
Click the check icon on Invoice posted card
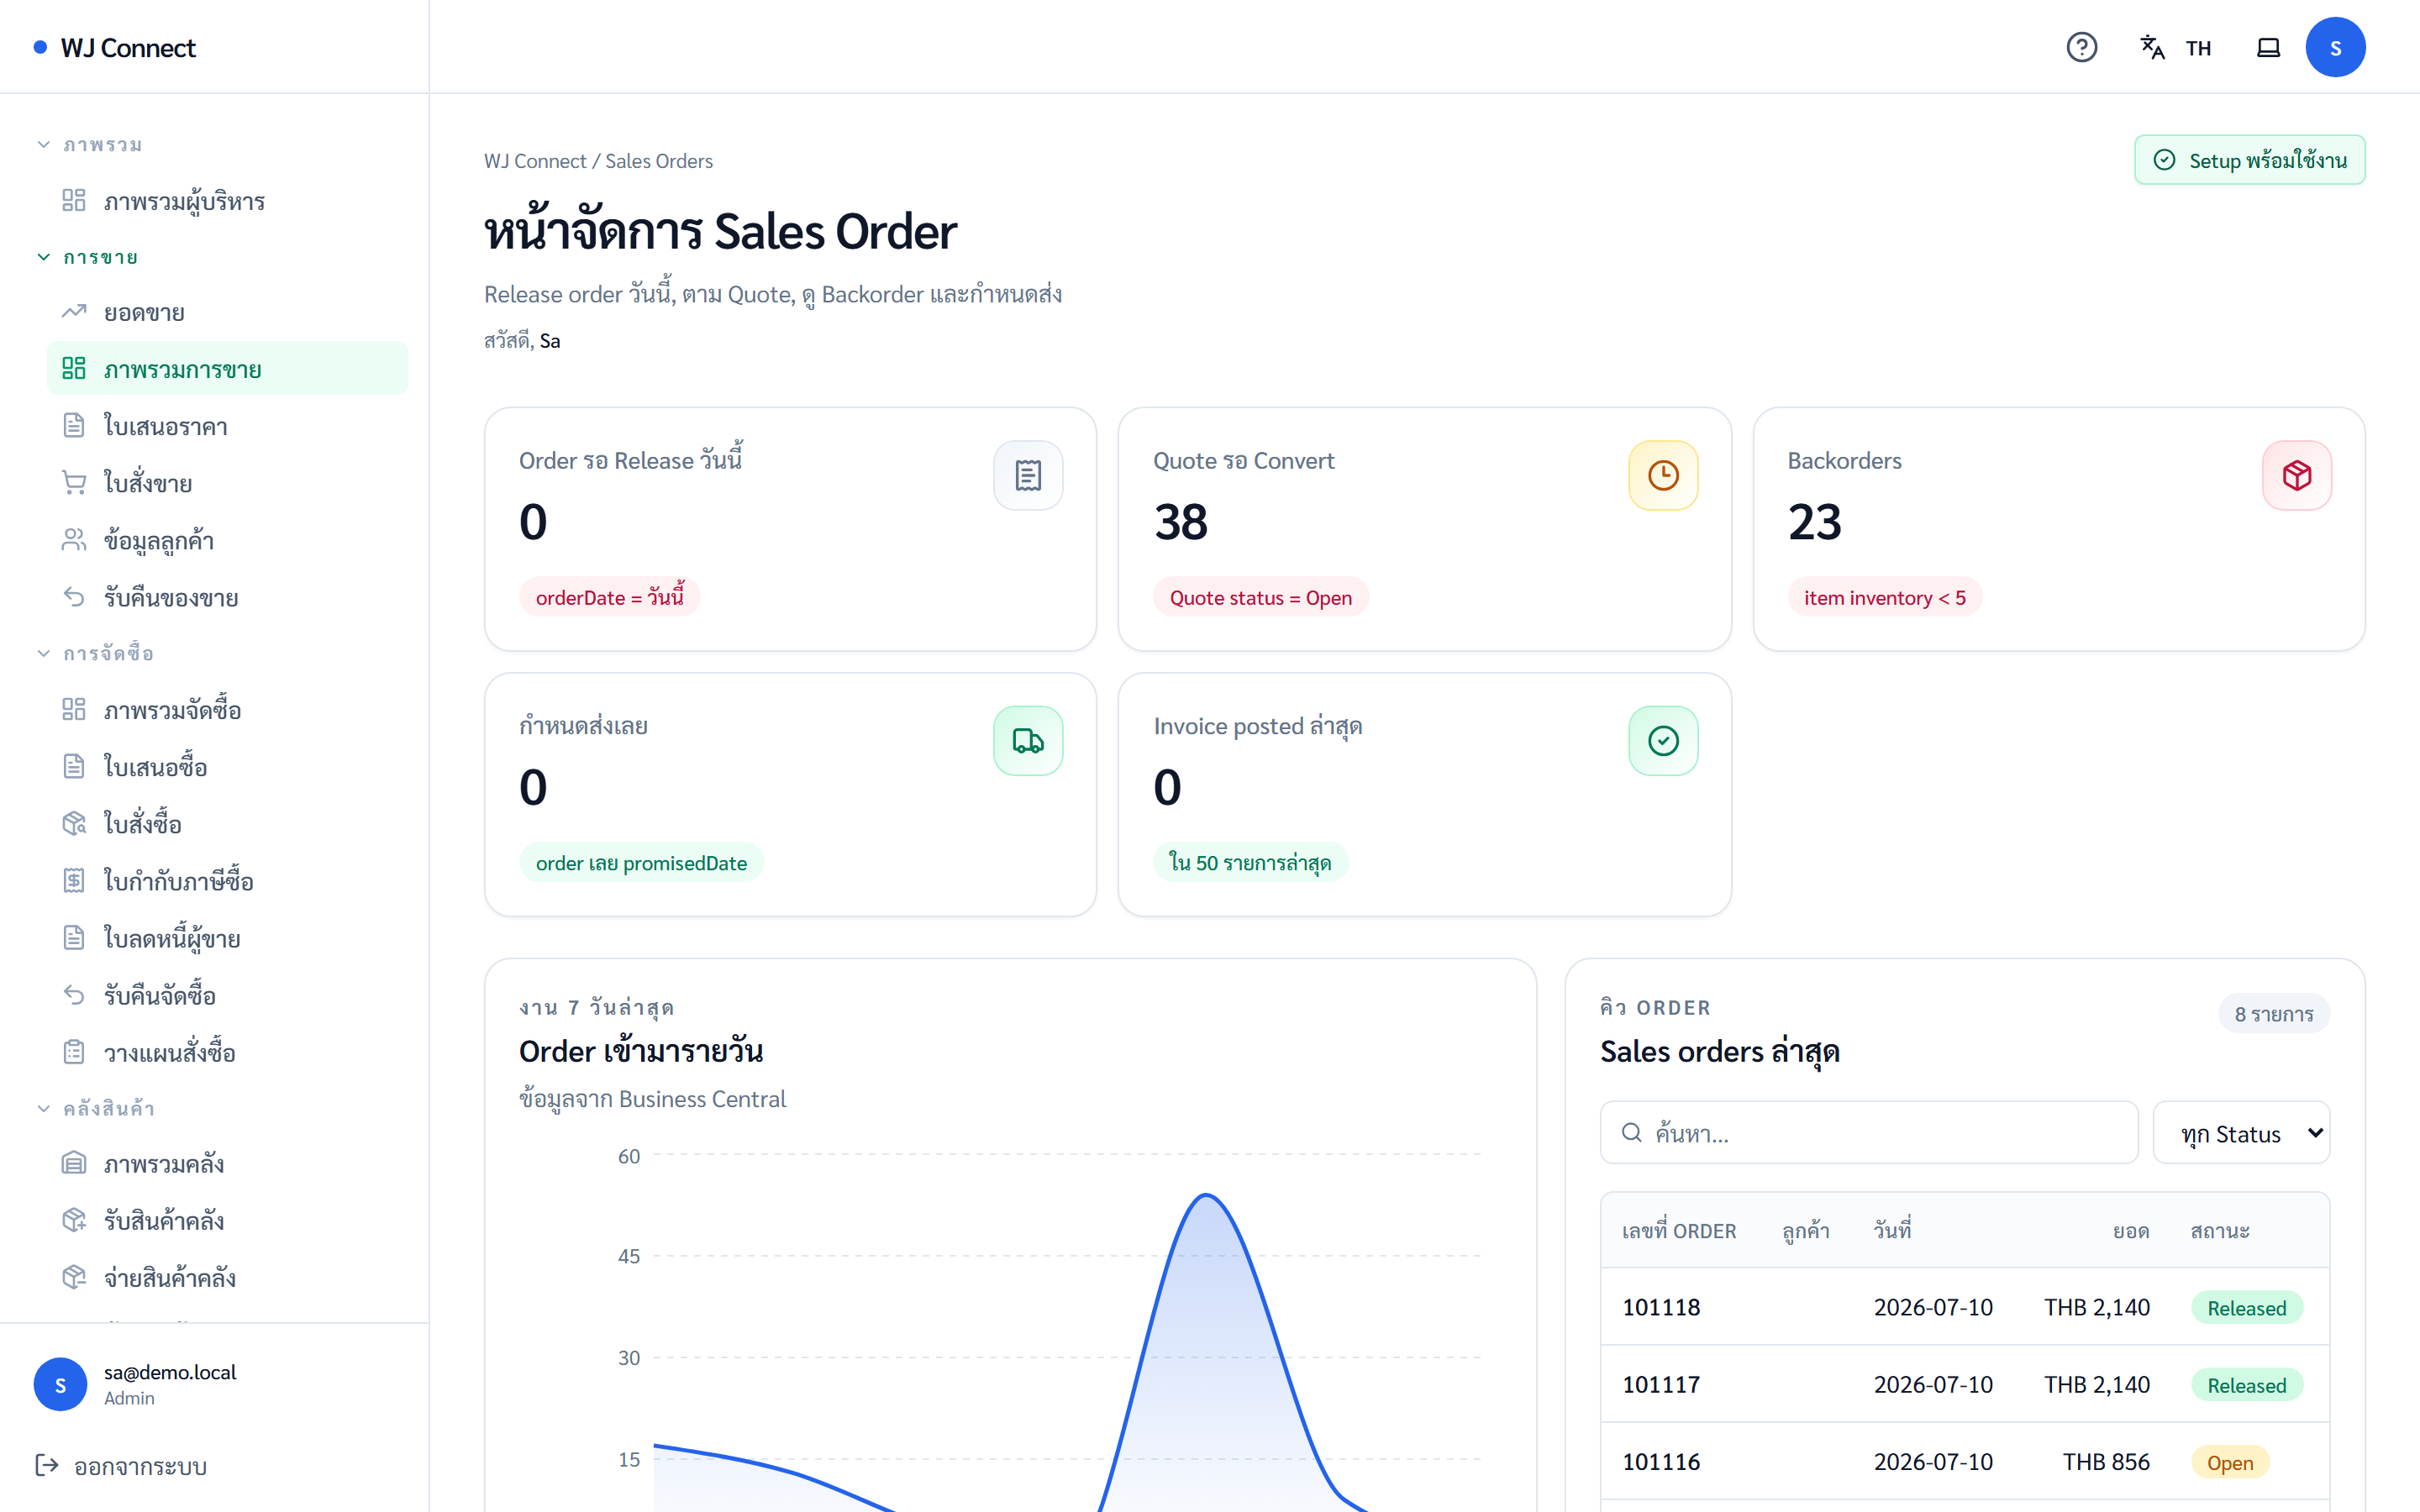point(1663,741)
